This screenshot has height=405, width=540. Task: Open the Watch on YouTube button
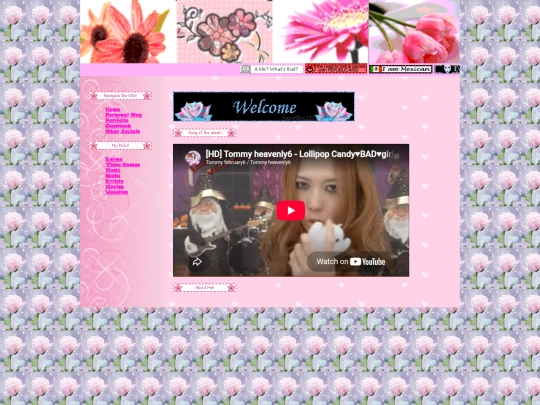351,262
